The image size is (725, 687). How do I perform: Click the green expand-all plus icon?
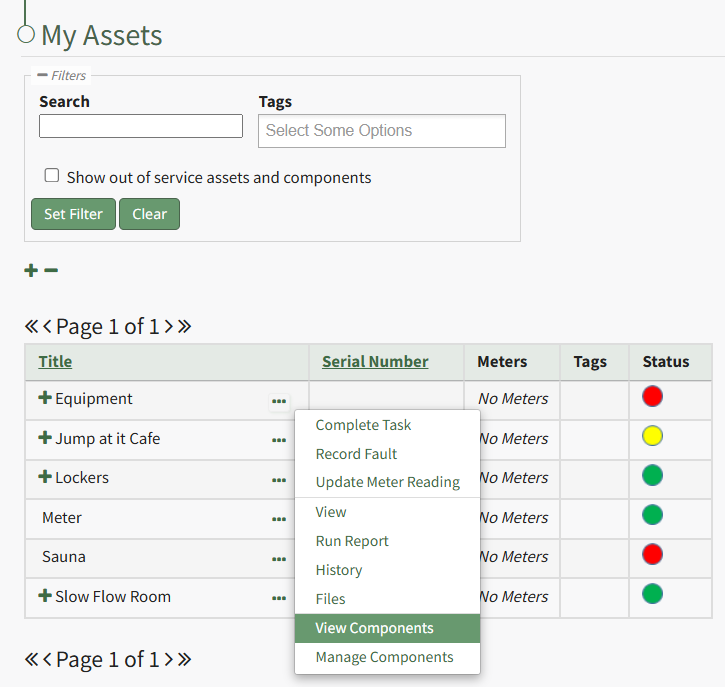pos(31,271)
